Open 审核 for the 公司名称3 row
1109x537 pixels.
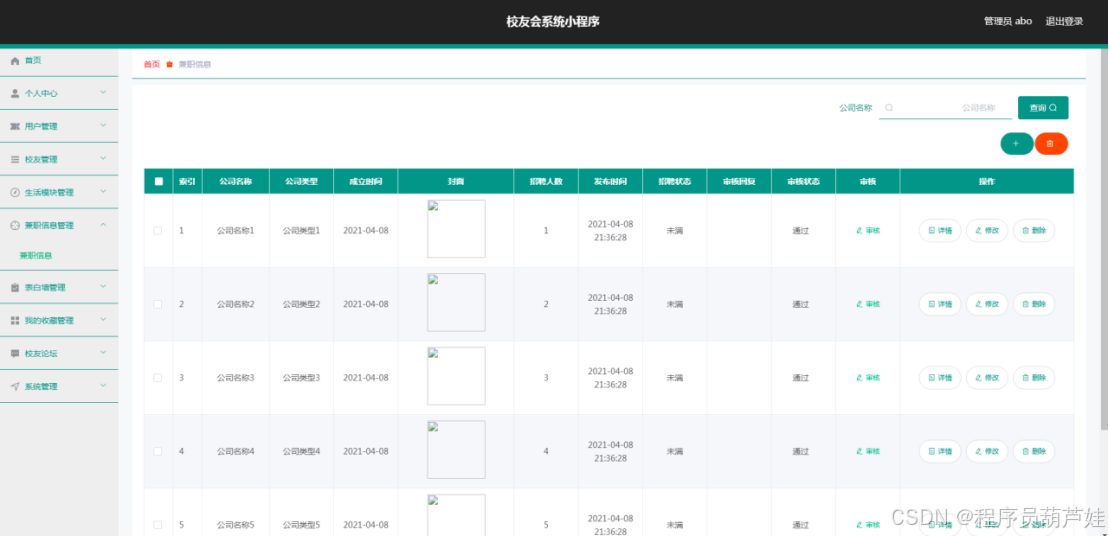point(867,378)
